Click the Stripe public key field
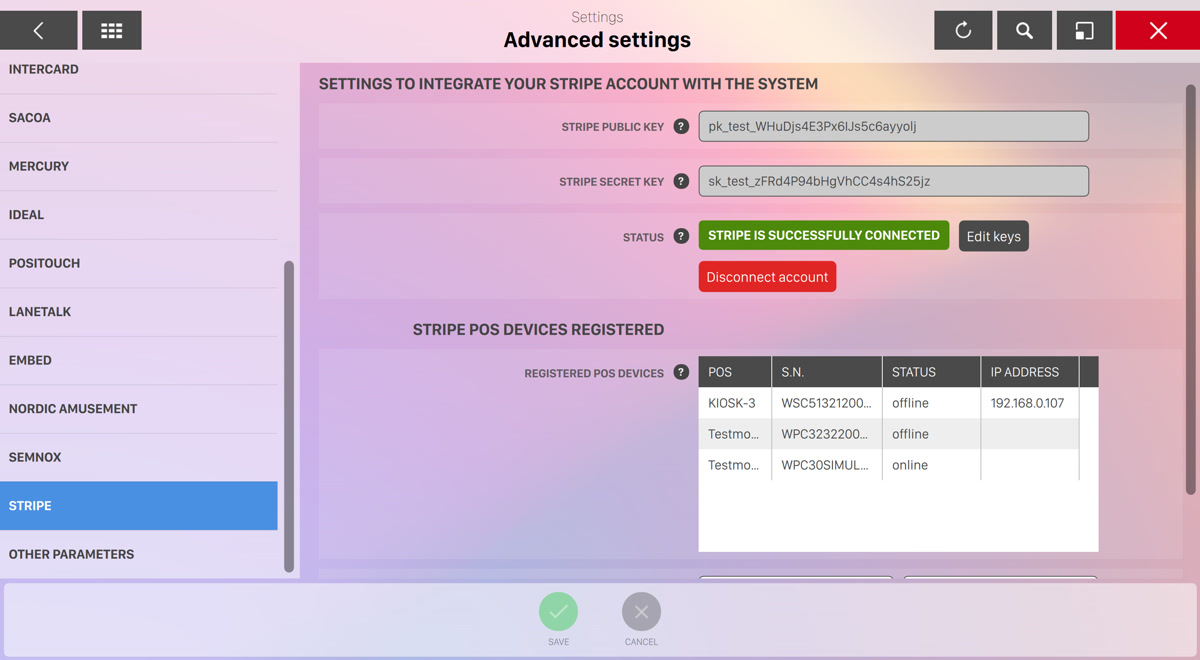This screenshot has height=660, width=1200. (893, 127)
